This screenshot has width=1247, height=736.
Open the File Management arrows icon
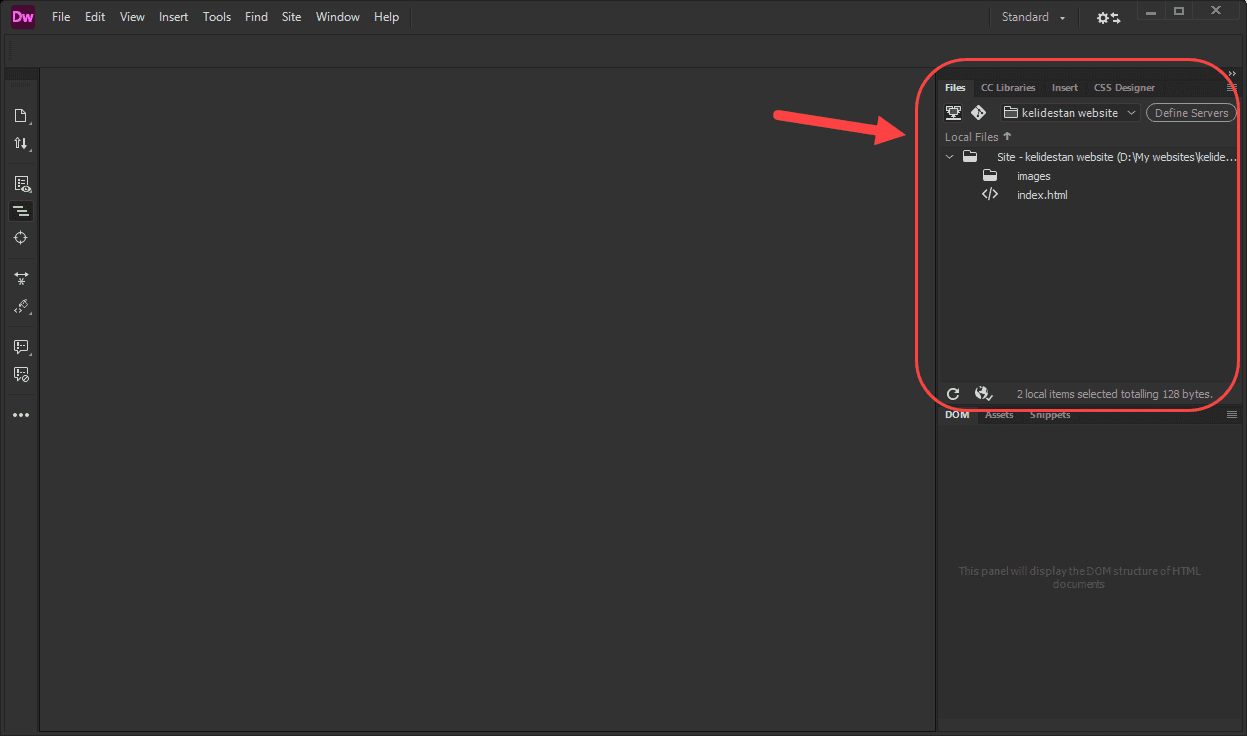(x=21, y=144)
